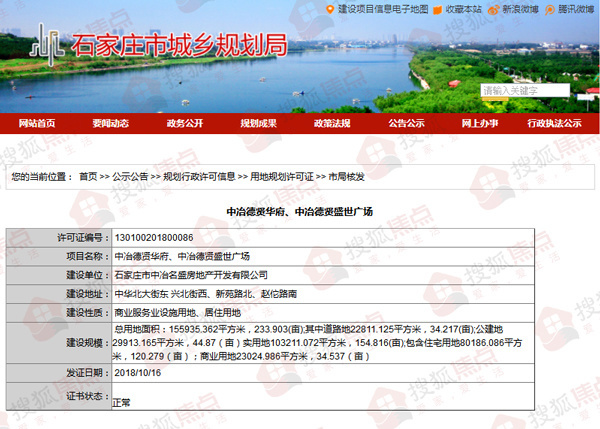This screenshot has width=600, height=429.
Task: Click 首页 in the breadcrumb path
Action: [x=89, y=176]
